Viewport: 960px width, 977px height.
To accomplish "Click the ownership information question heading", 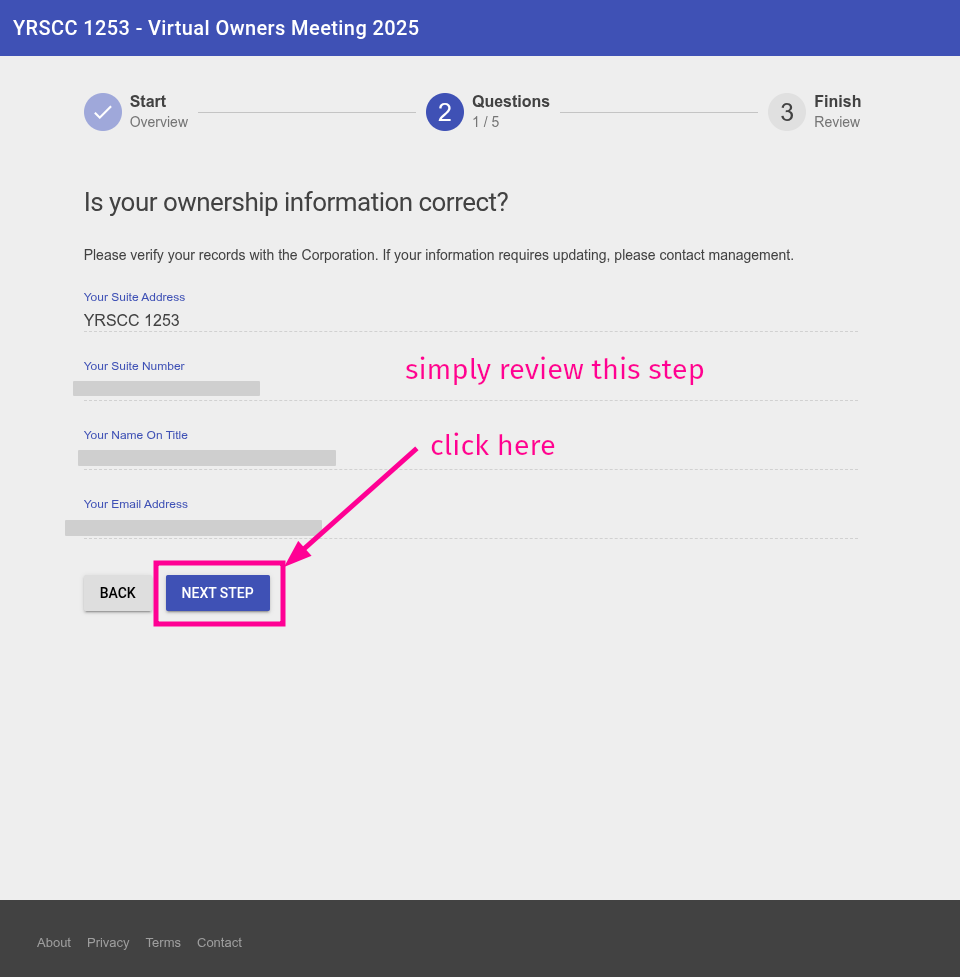I will (296, 202).
